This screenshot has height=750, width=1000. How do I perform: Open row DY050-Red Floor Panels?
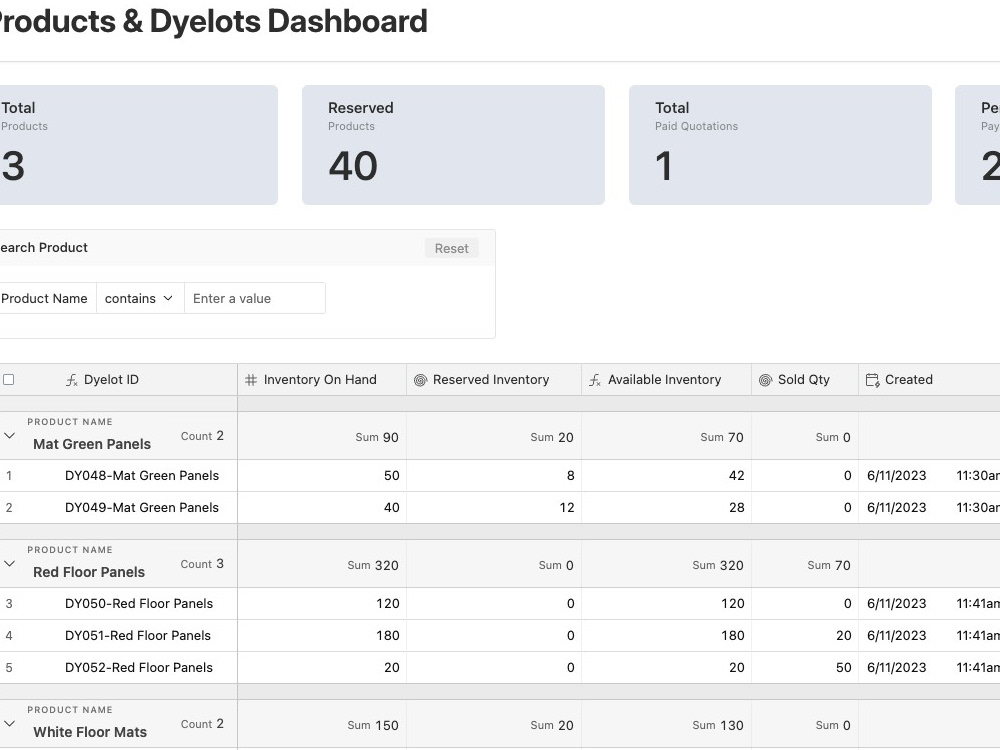tap(139, 604)
